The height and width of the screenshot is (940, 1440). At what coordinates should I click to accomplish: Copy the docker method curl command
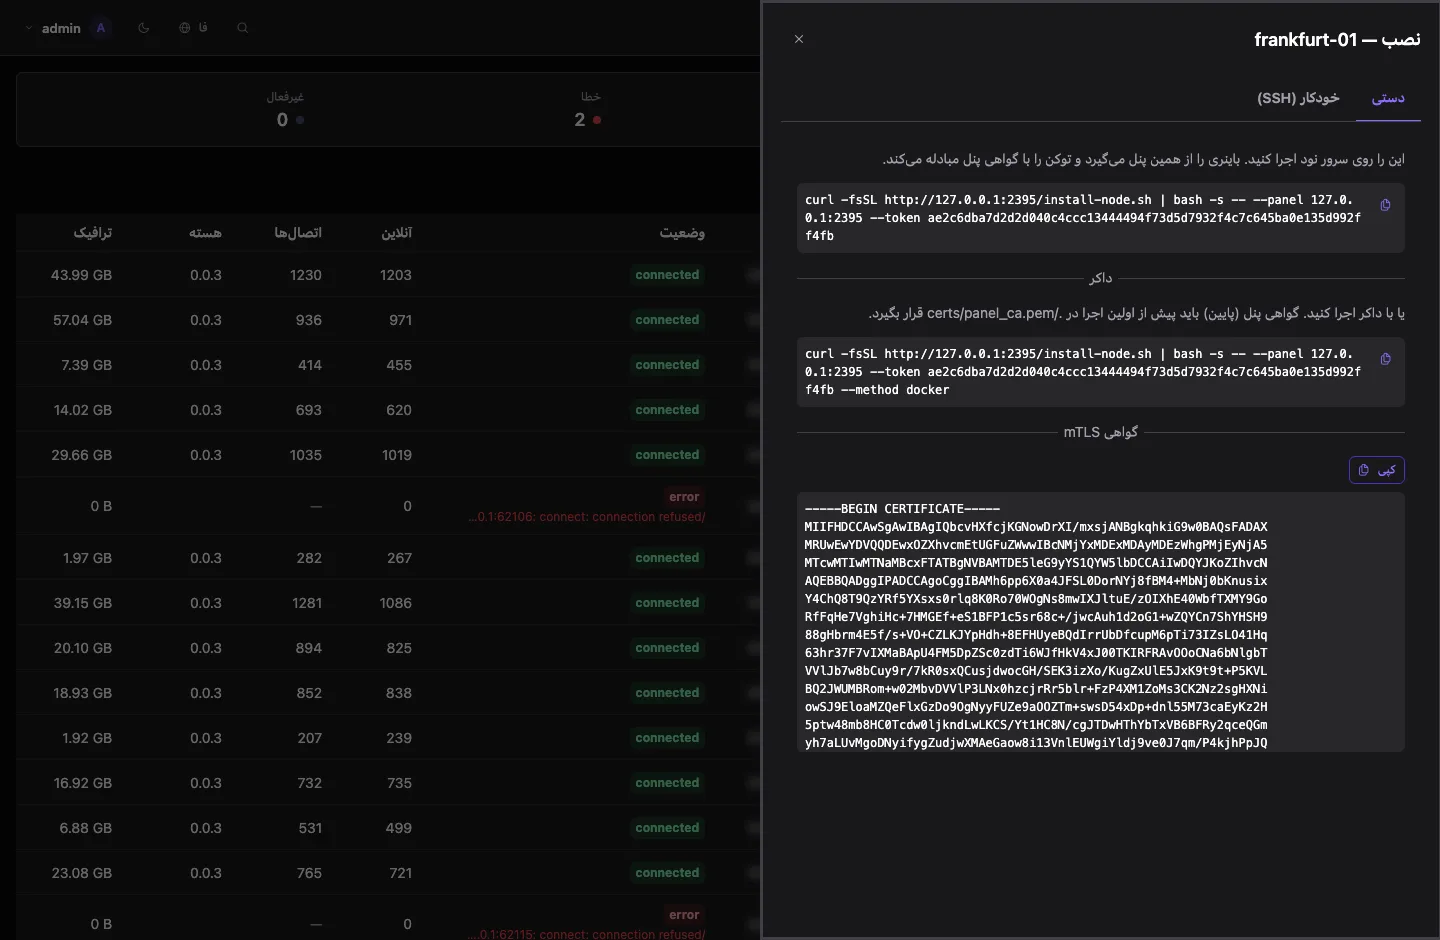coord(1385,359)
